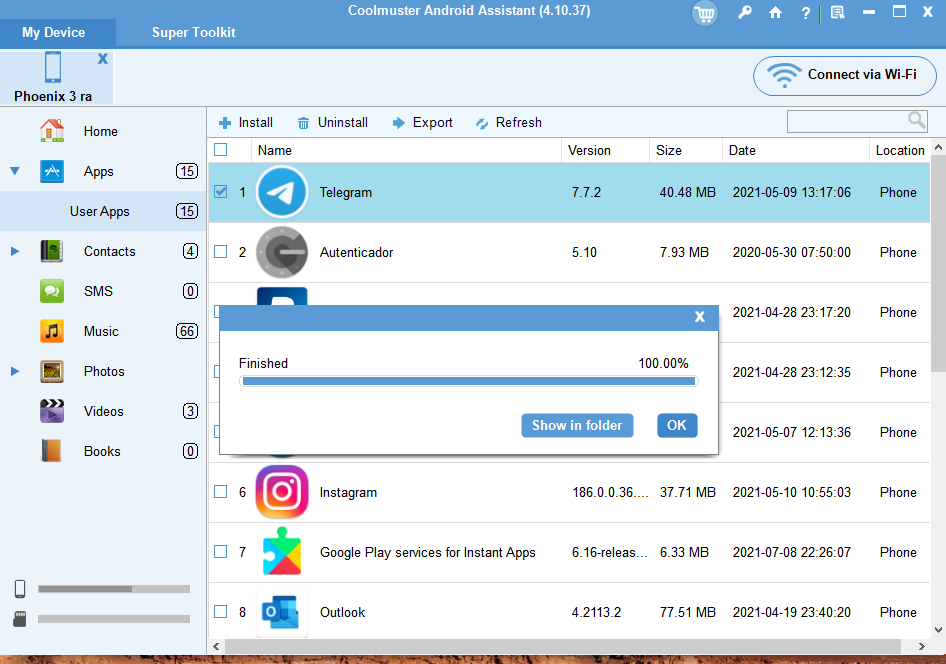Expand the Contacts tree arrow
The image size is (946, 664).
(x=15, y=251)
